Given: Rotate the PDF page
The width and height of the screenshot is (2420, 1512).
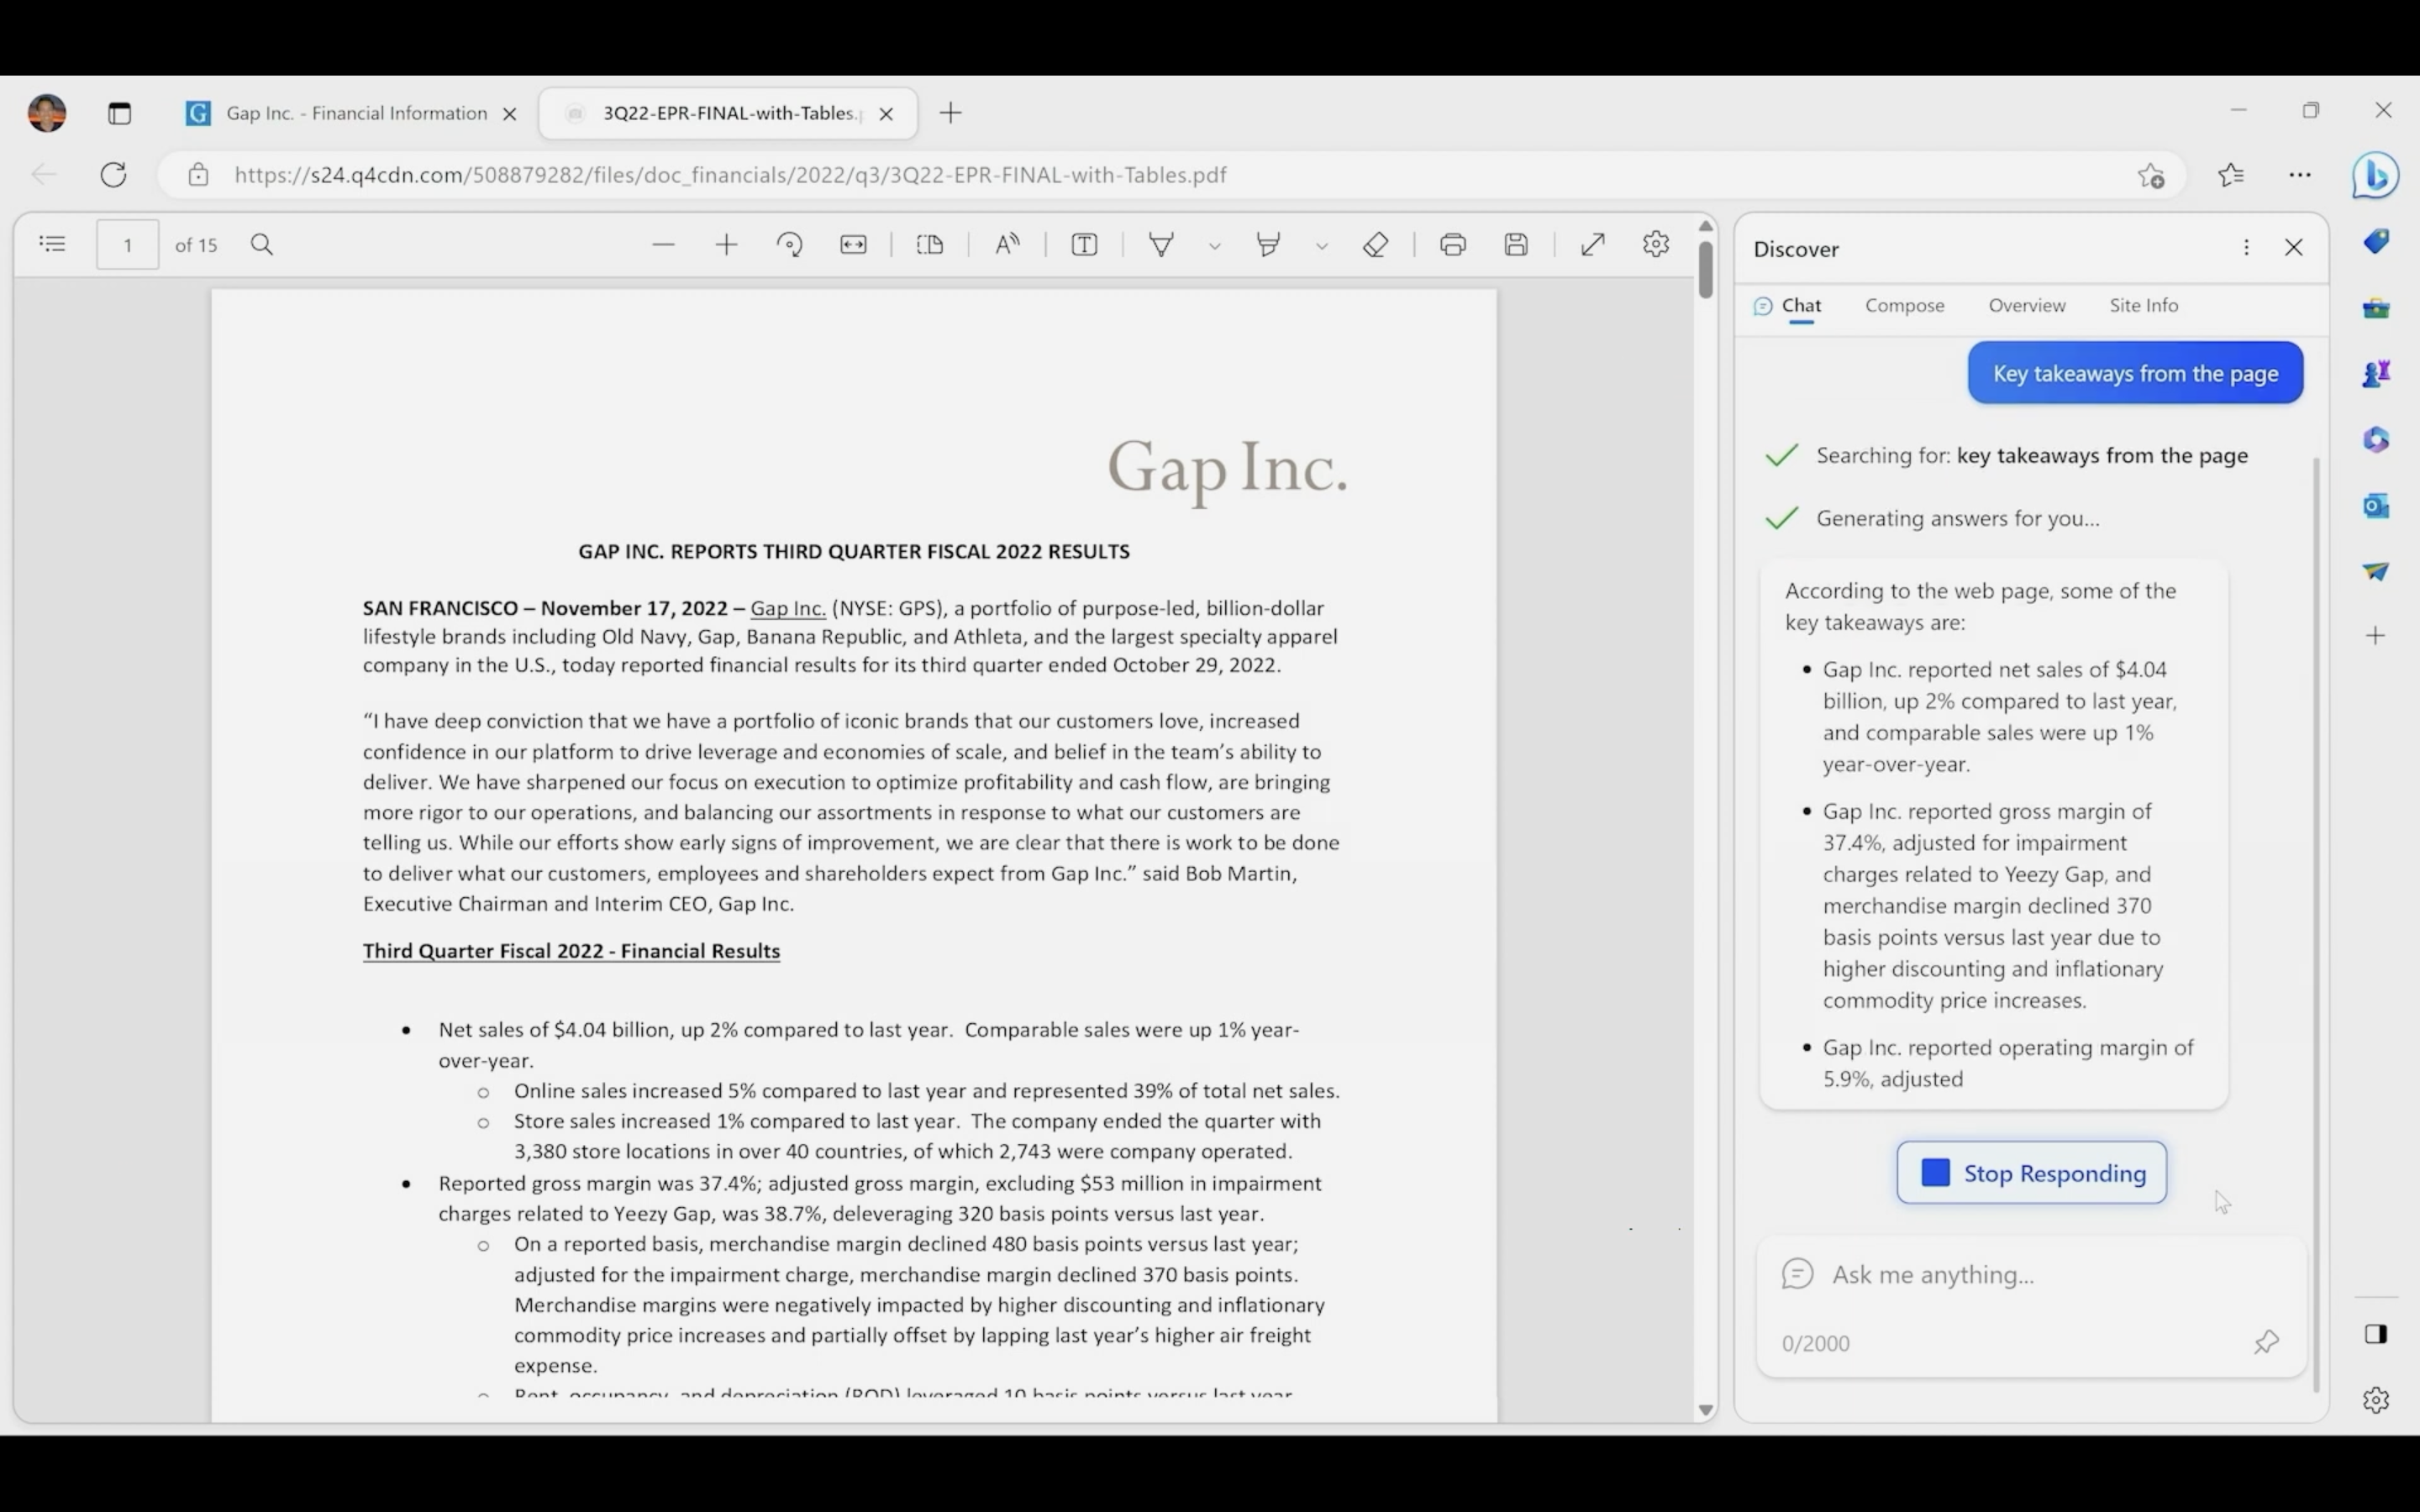Looking at the screenshot, I should [x=790, y=245].
